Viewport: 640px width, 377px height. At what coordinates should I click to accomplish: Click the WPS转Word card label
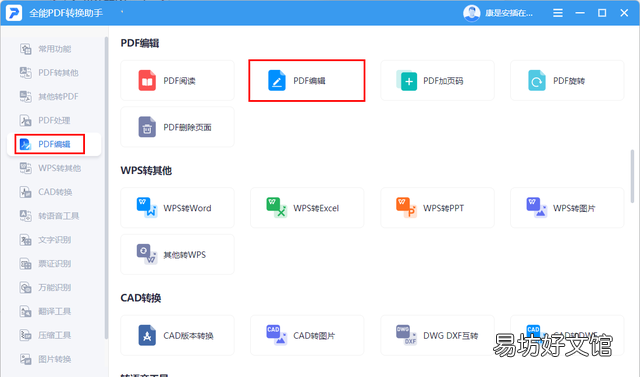click(187, 208)
